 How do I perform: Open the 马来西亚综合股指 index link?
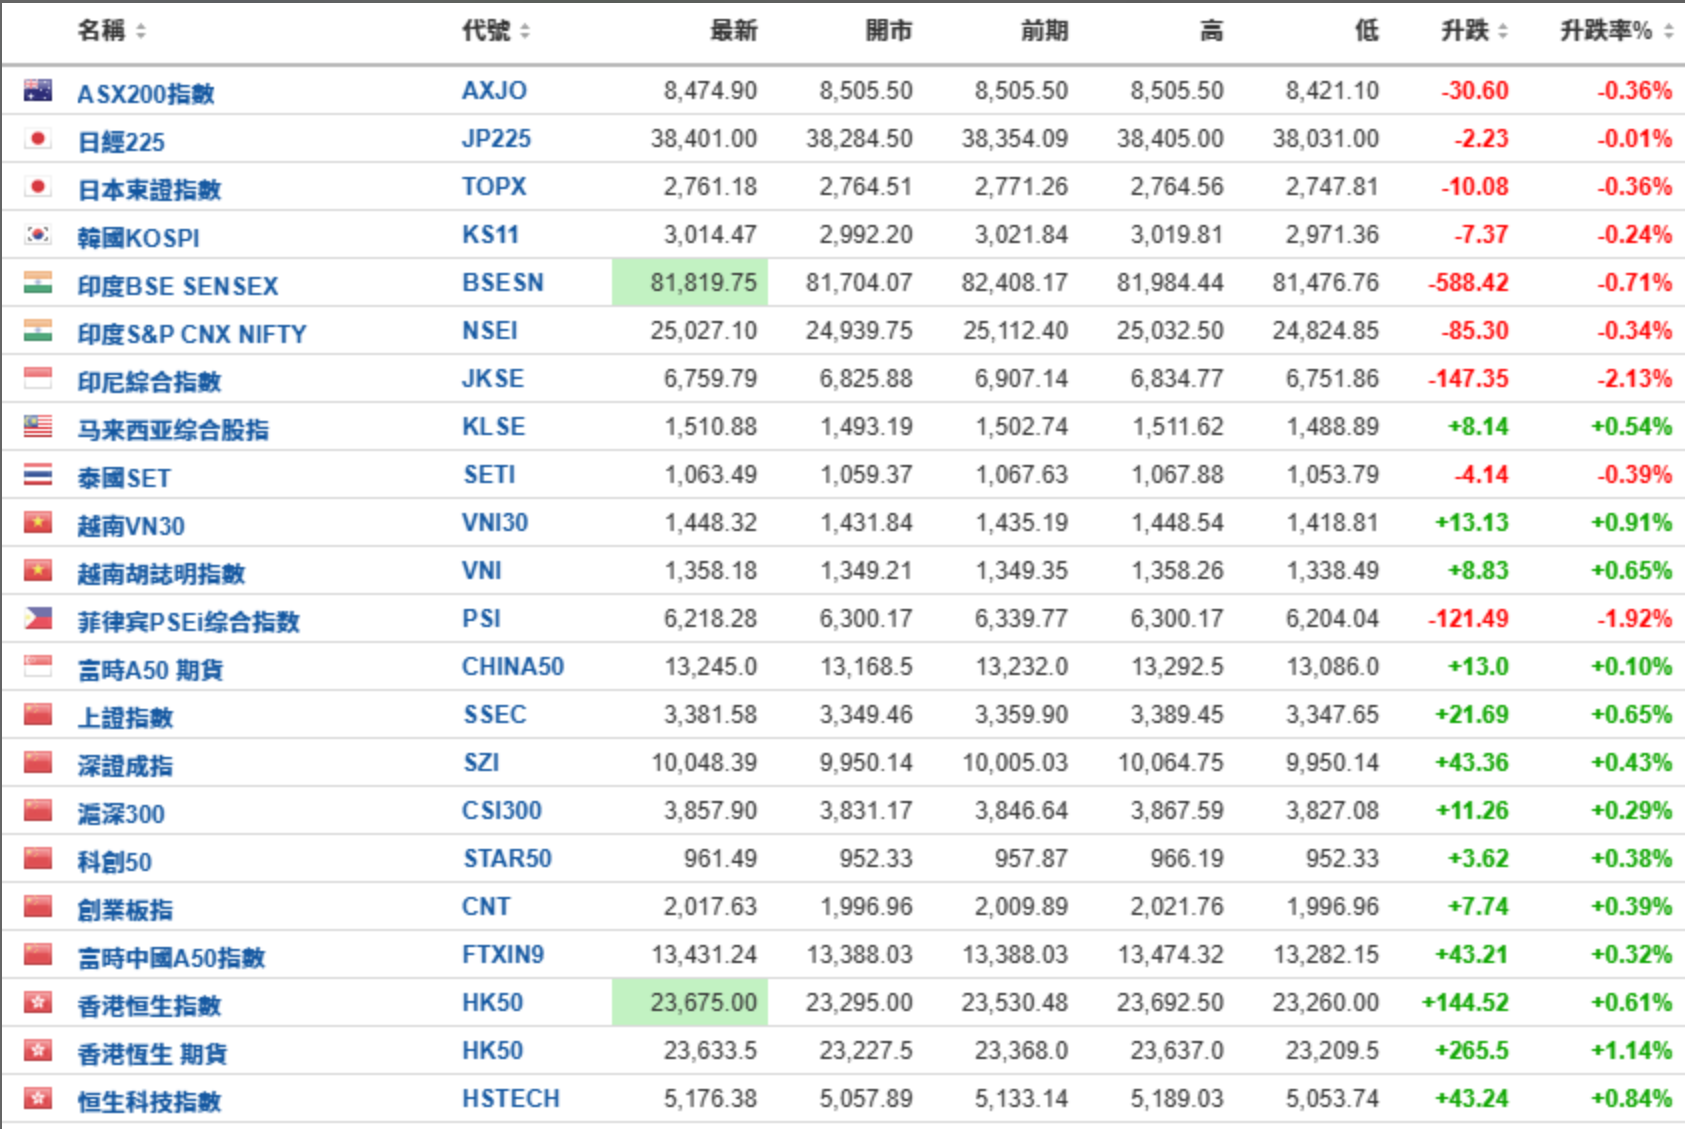(173, 430)
